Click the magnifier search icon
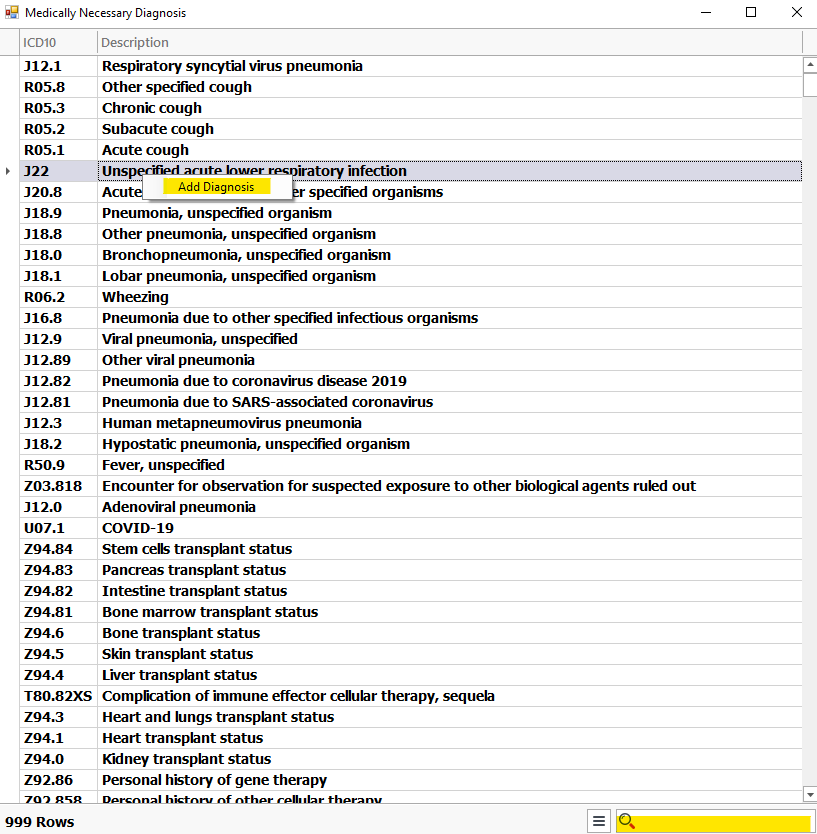Screen dimensions: 817x834 pyautogui.click(x=627, y=821)
